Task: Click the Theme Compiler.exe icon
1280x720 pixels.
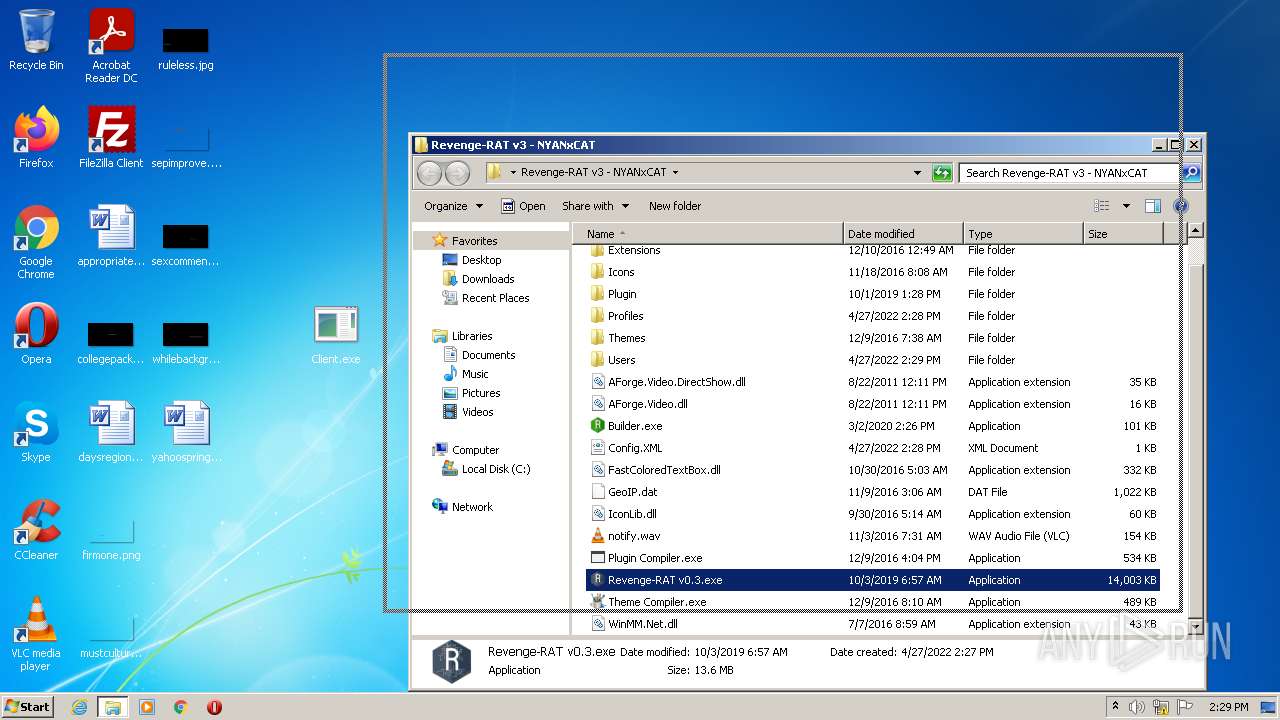Action: pyautogui.click(x=598, y=602)
